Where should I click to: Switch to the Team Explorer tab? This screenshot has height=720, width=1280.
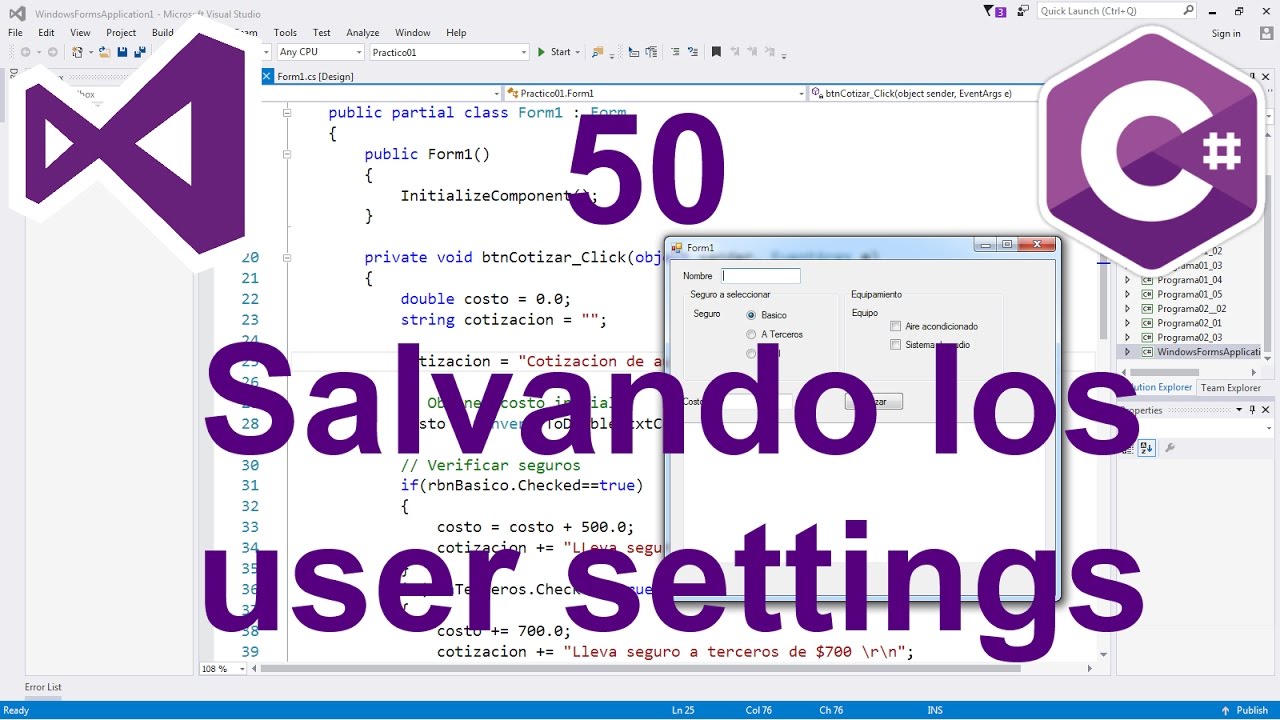click(x=1230, y=388)
